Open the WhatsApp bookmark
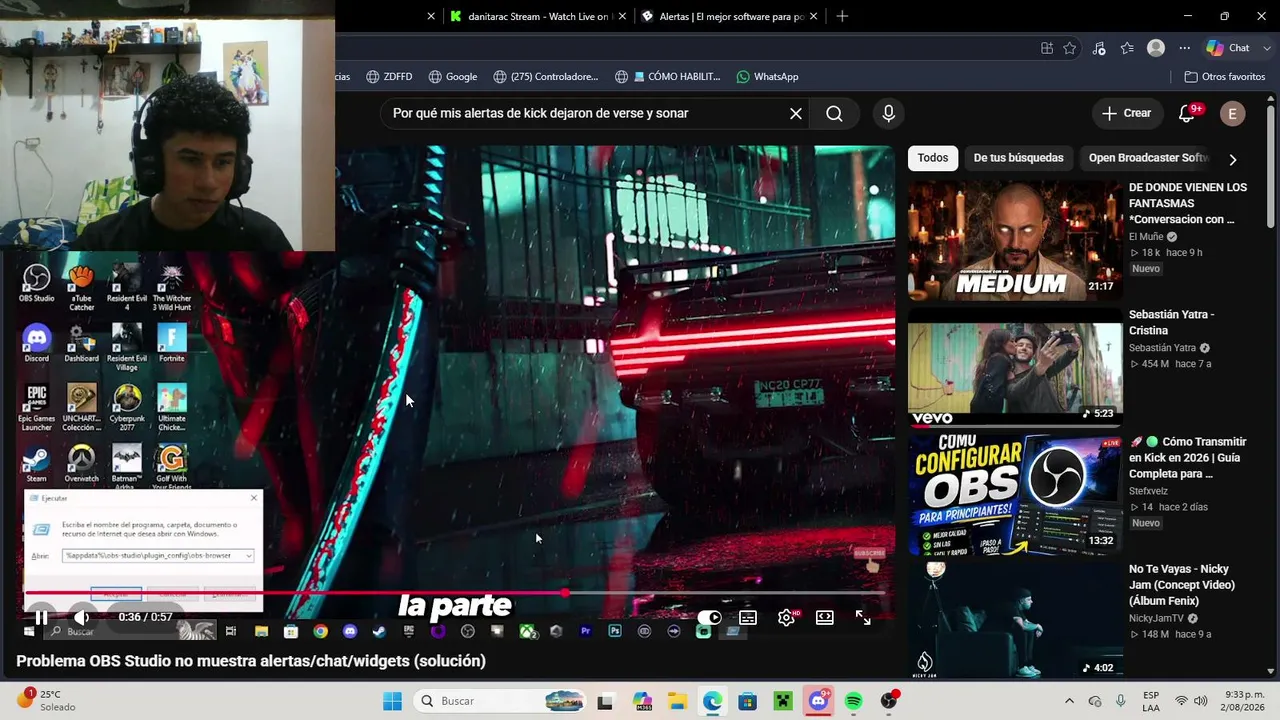The height and width of the screenshot is (720, 1280). point(767,77)
